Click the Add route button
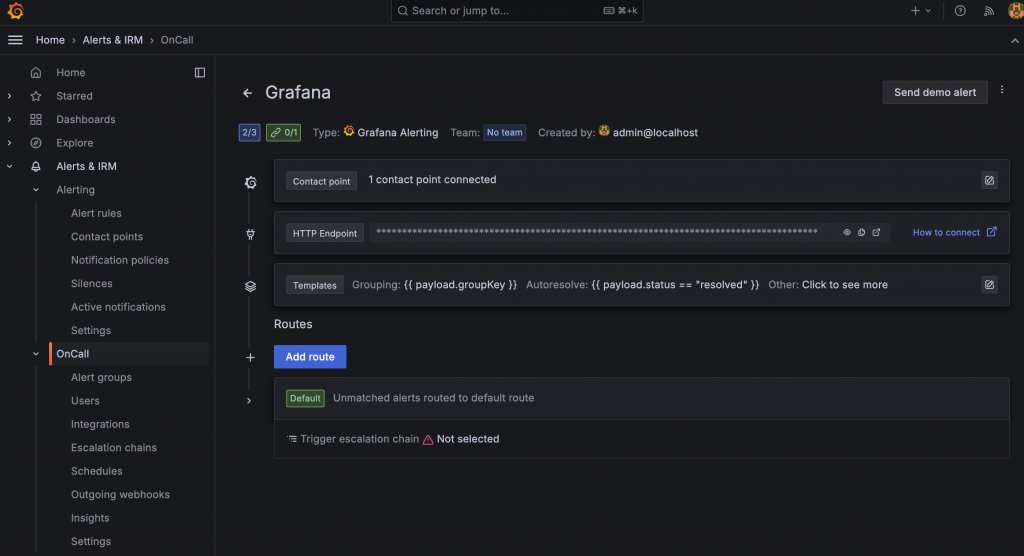Image resolution: width=1024 pixels, height=556 pixels. tap(310, 357)
